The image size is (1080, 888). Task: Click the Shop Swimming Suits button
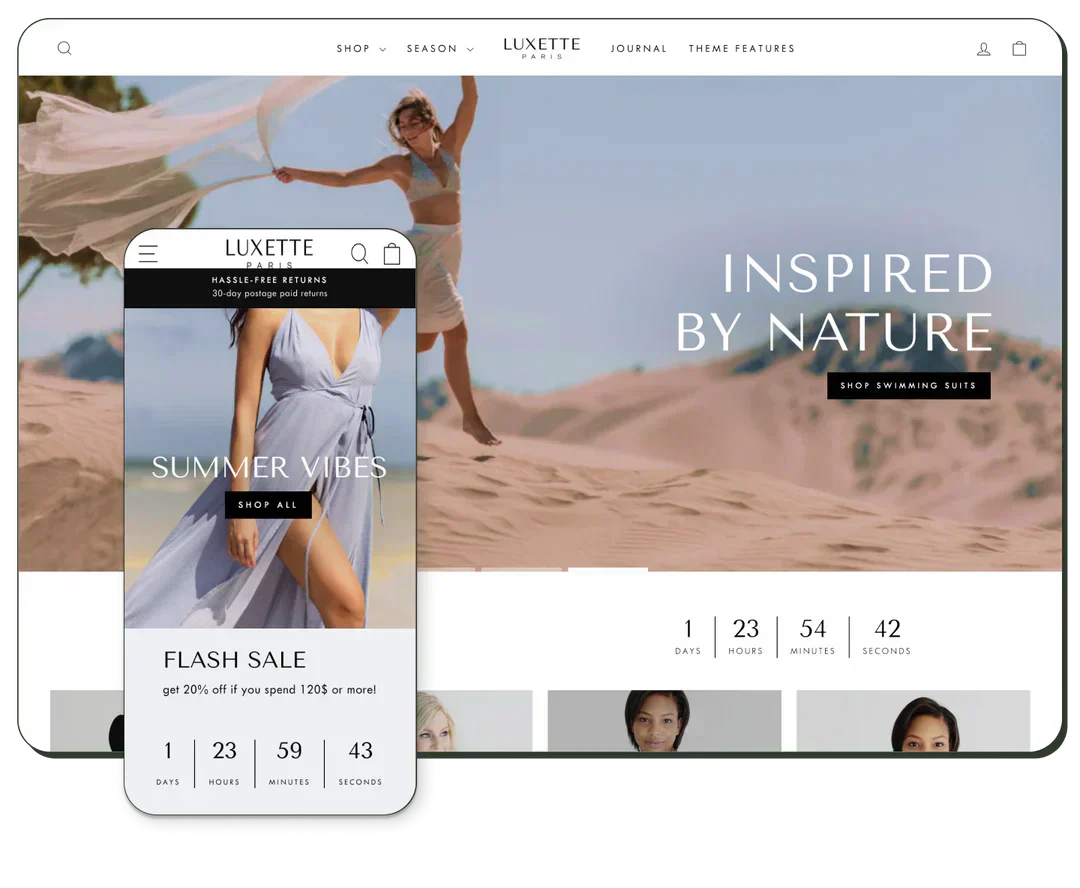click(908, 385)
